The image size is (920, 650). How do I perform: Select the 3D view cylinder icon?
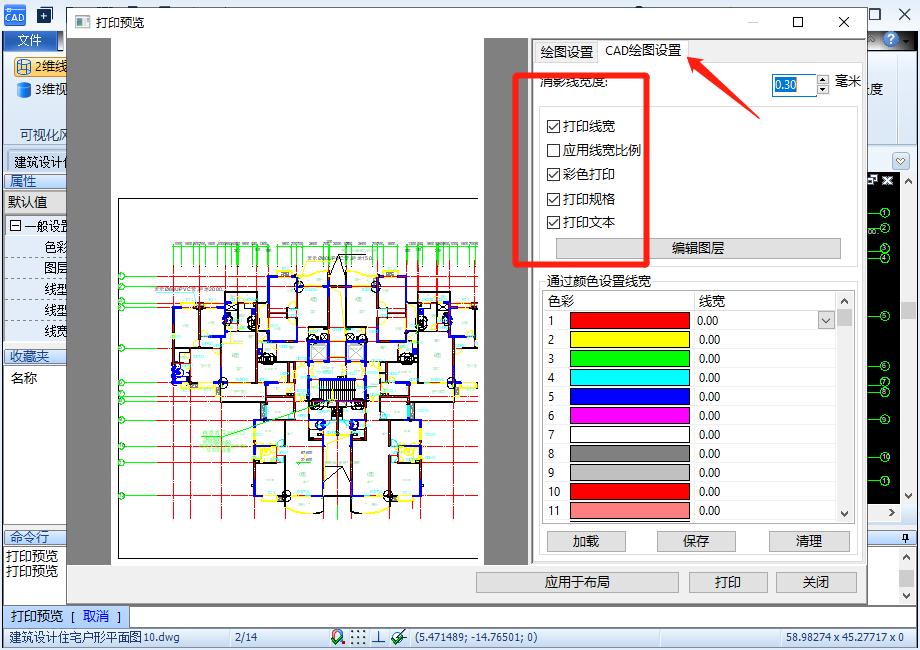click(24, 90)
